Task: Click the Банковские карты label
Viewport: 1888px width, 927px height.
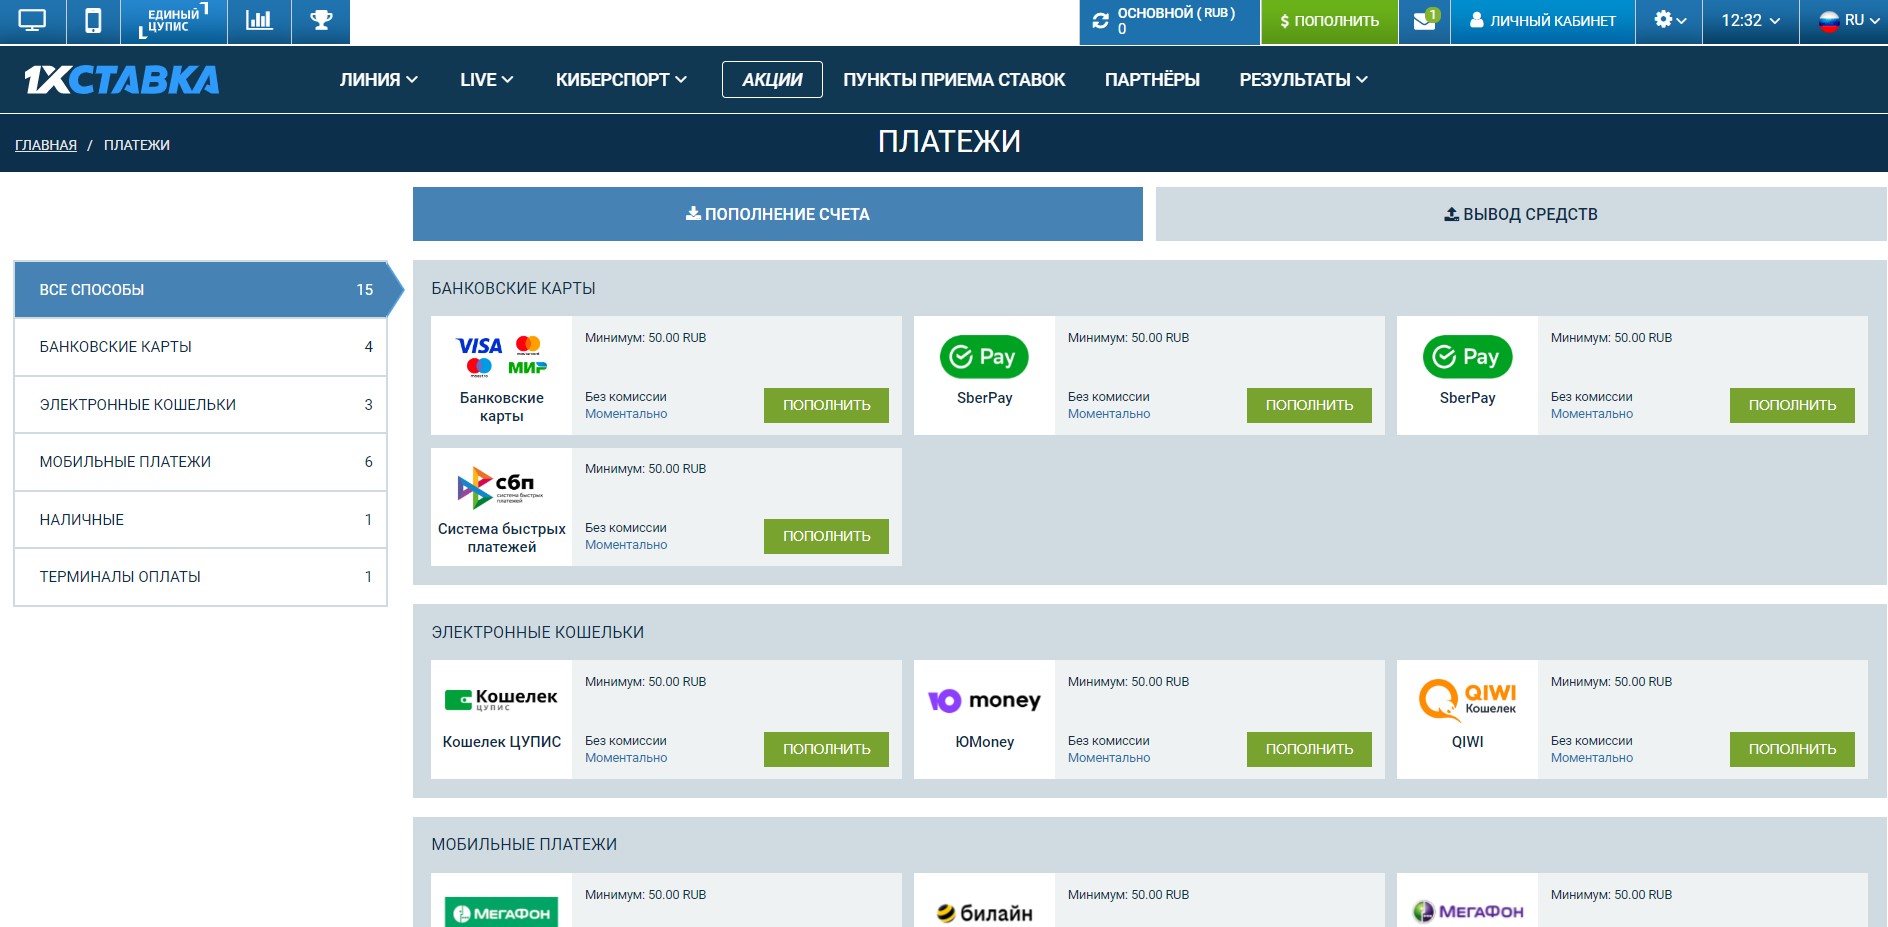Action: coord(502,407)
